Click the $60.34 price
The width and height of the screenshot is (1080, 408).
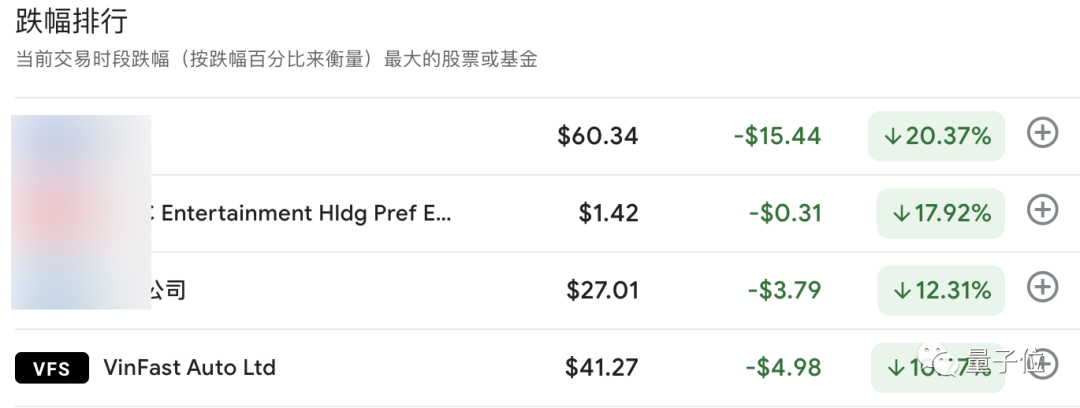pos(598,136)
